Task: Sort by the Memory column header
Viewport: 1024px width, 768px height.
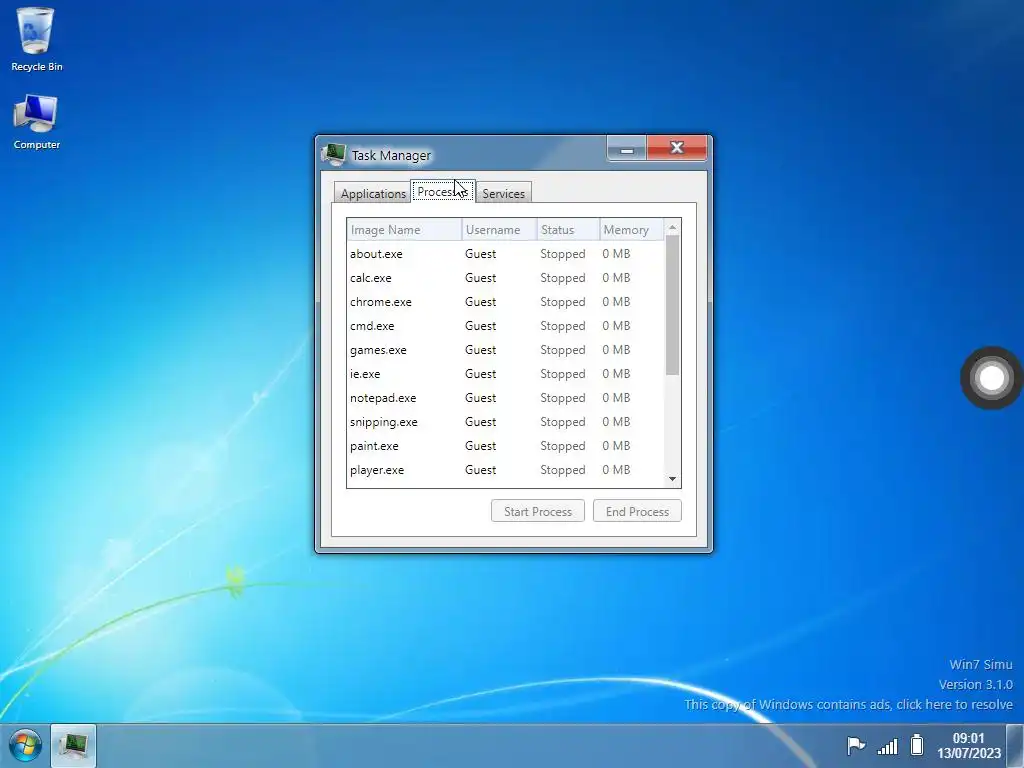Action: (x=632, y=230)
